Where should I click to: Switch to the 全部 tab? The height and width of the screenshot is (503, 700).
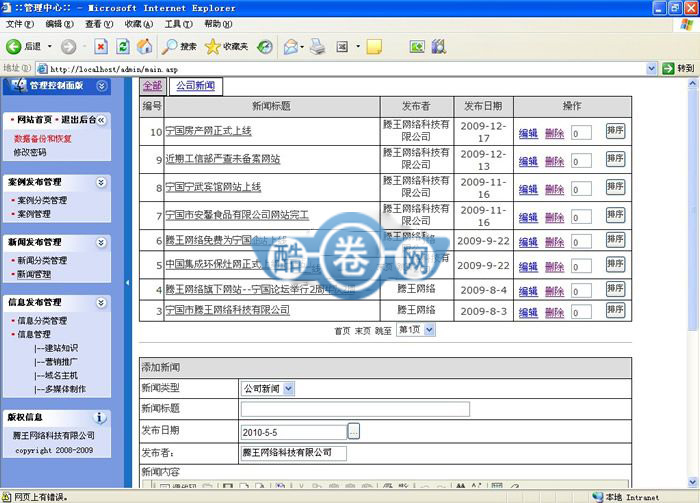click(152, 86)
